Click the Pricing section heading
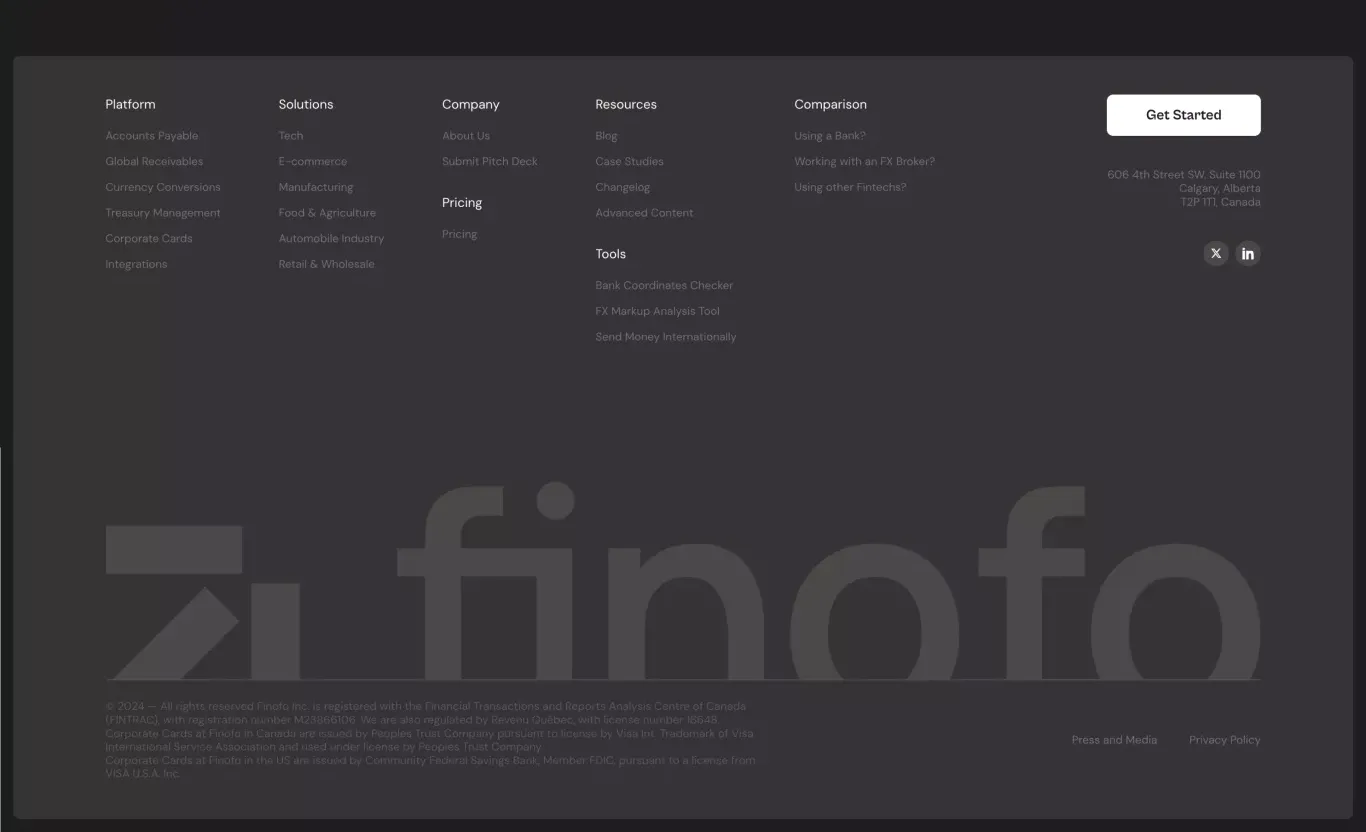The height and width of the screenshot is (832, 1366). pos(462,203)
